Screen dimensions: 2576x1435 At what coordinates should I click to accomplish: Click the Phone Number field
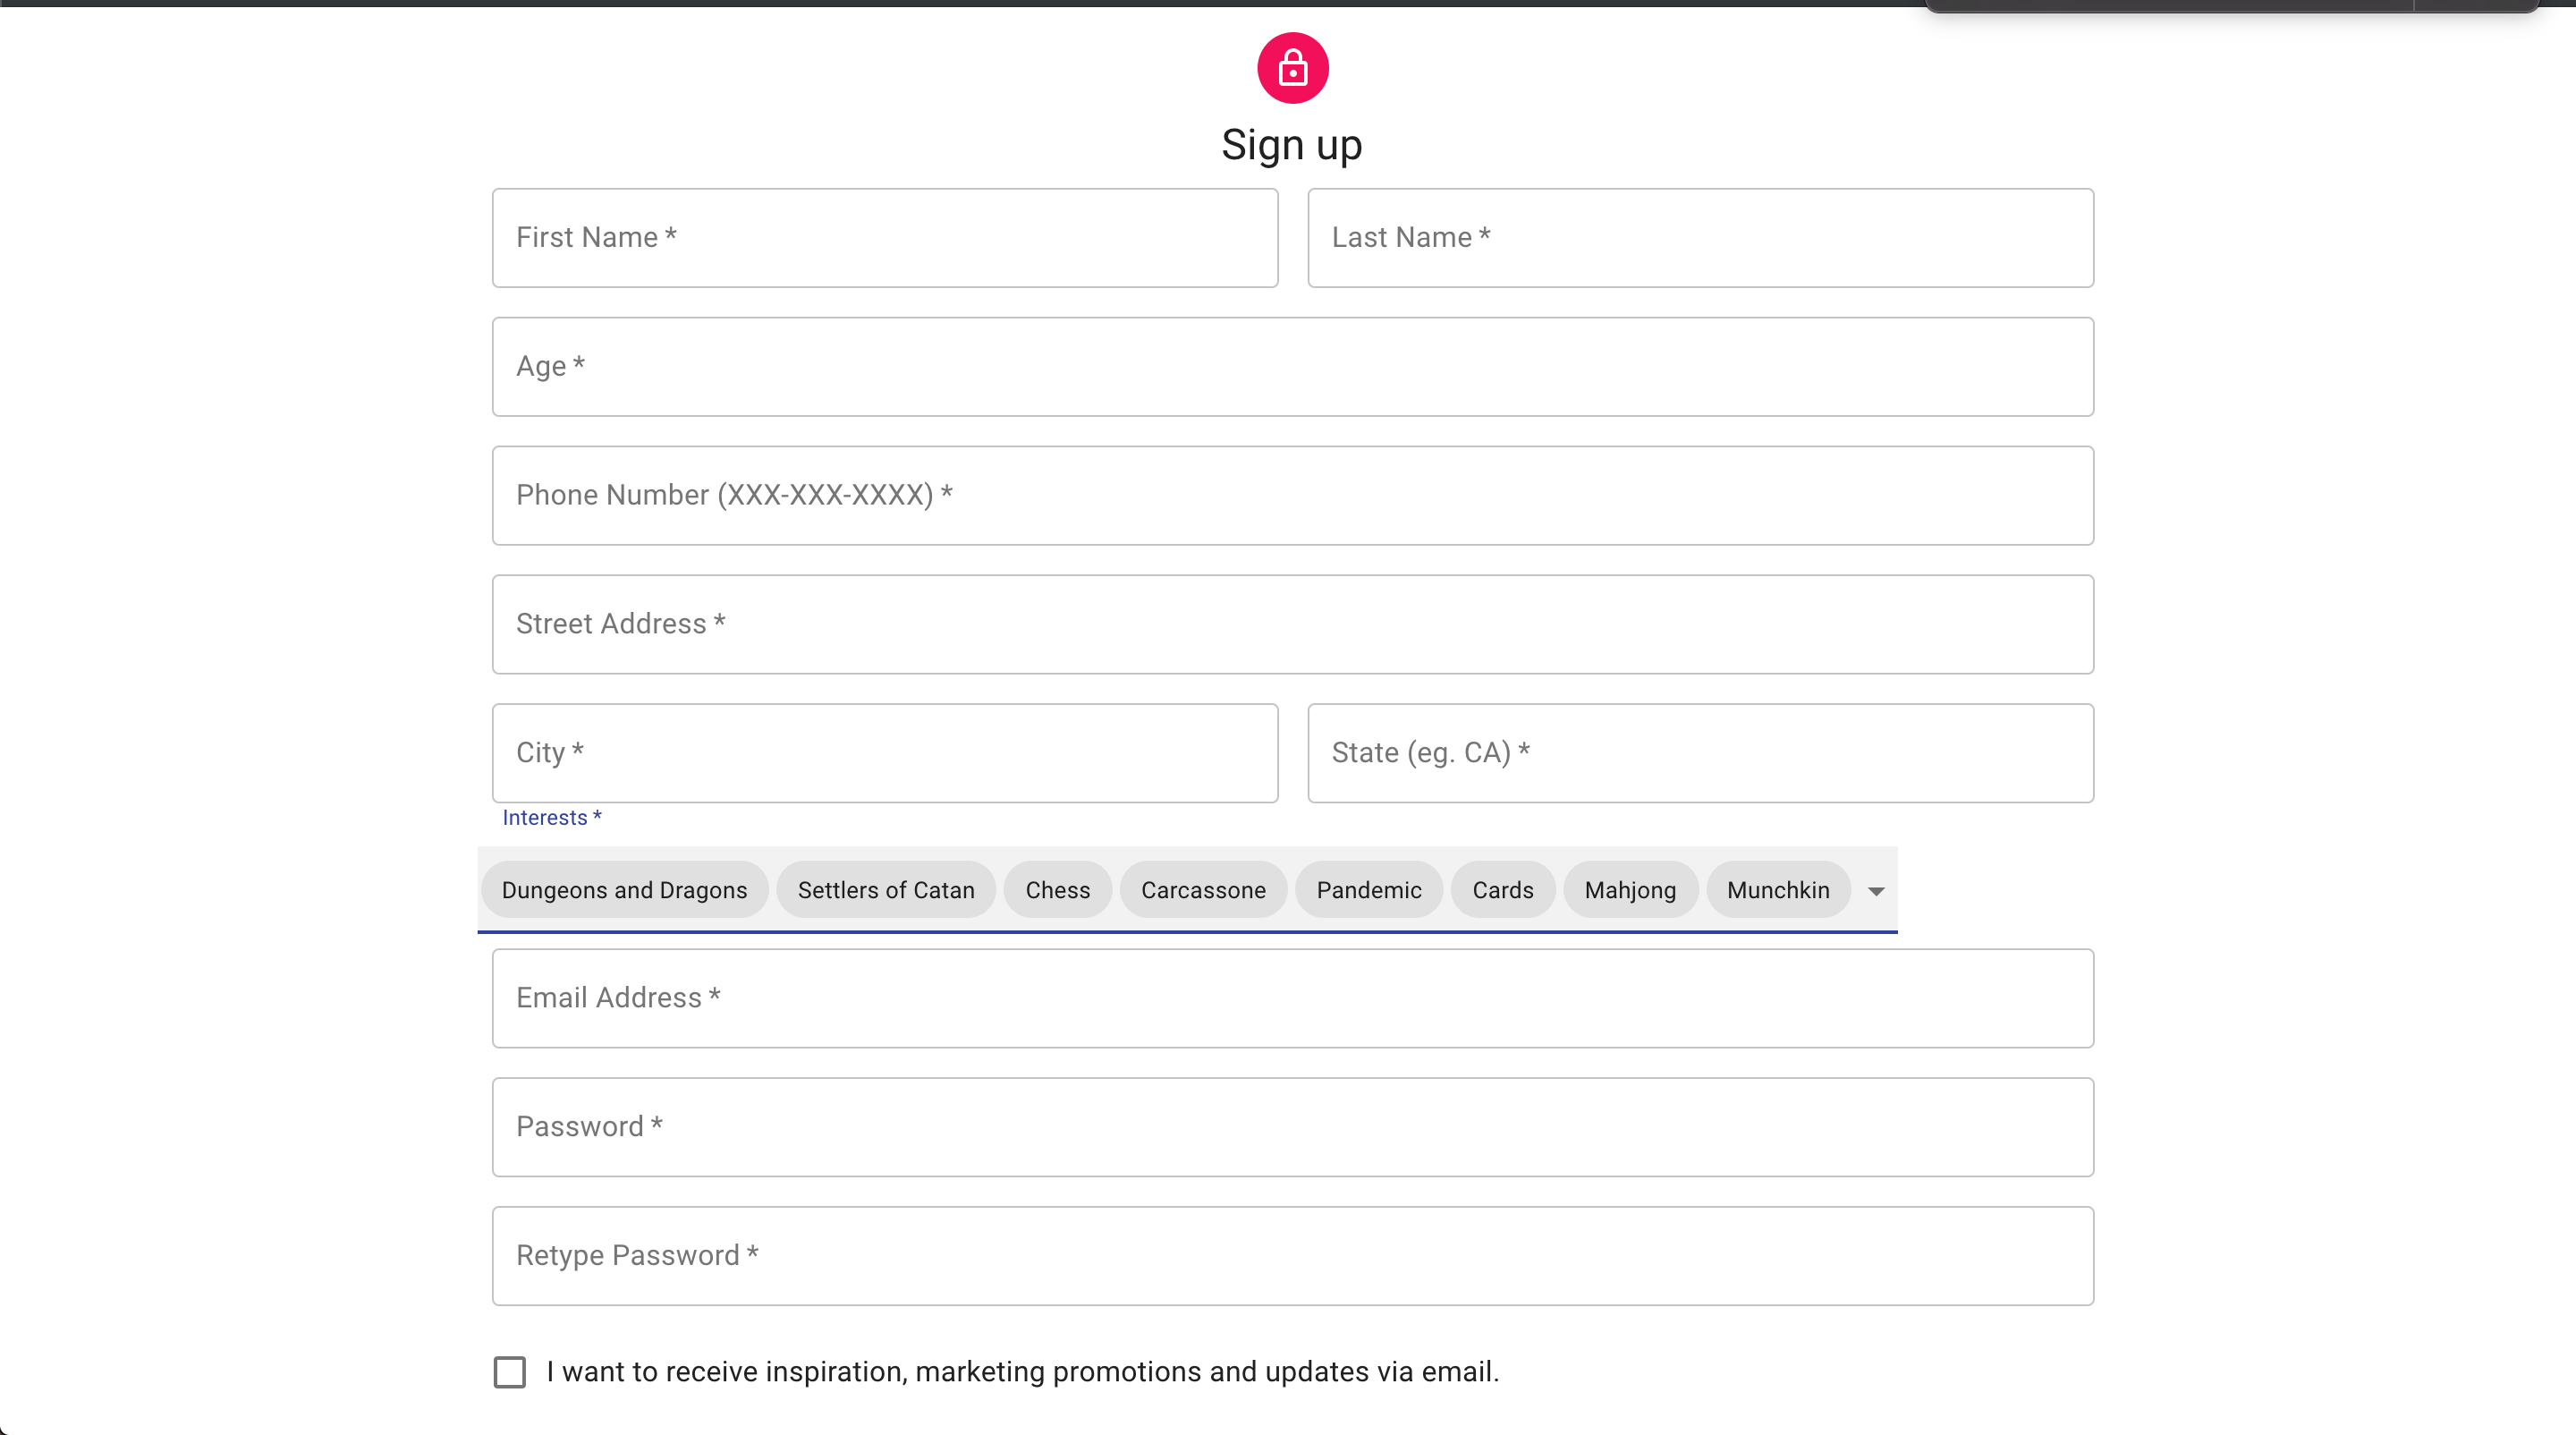[1292, 496]
